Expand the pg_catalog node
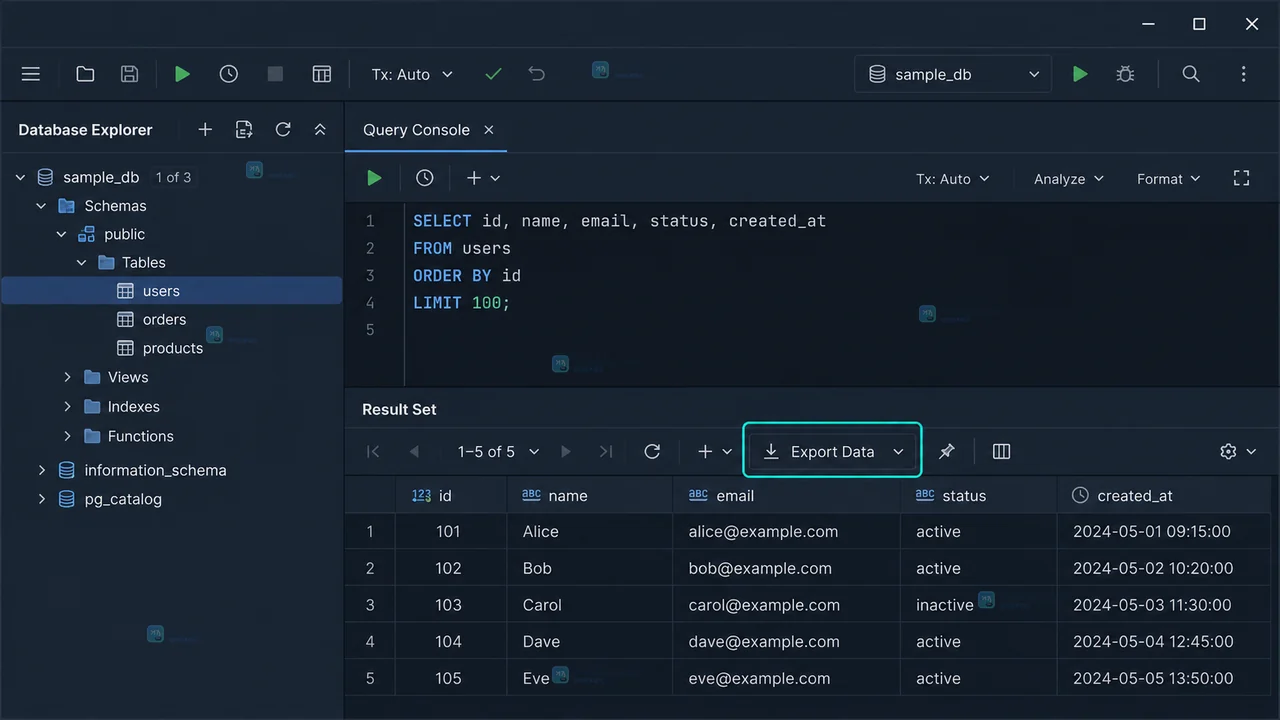The image size is (1280, 720). coord(41,499)
